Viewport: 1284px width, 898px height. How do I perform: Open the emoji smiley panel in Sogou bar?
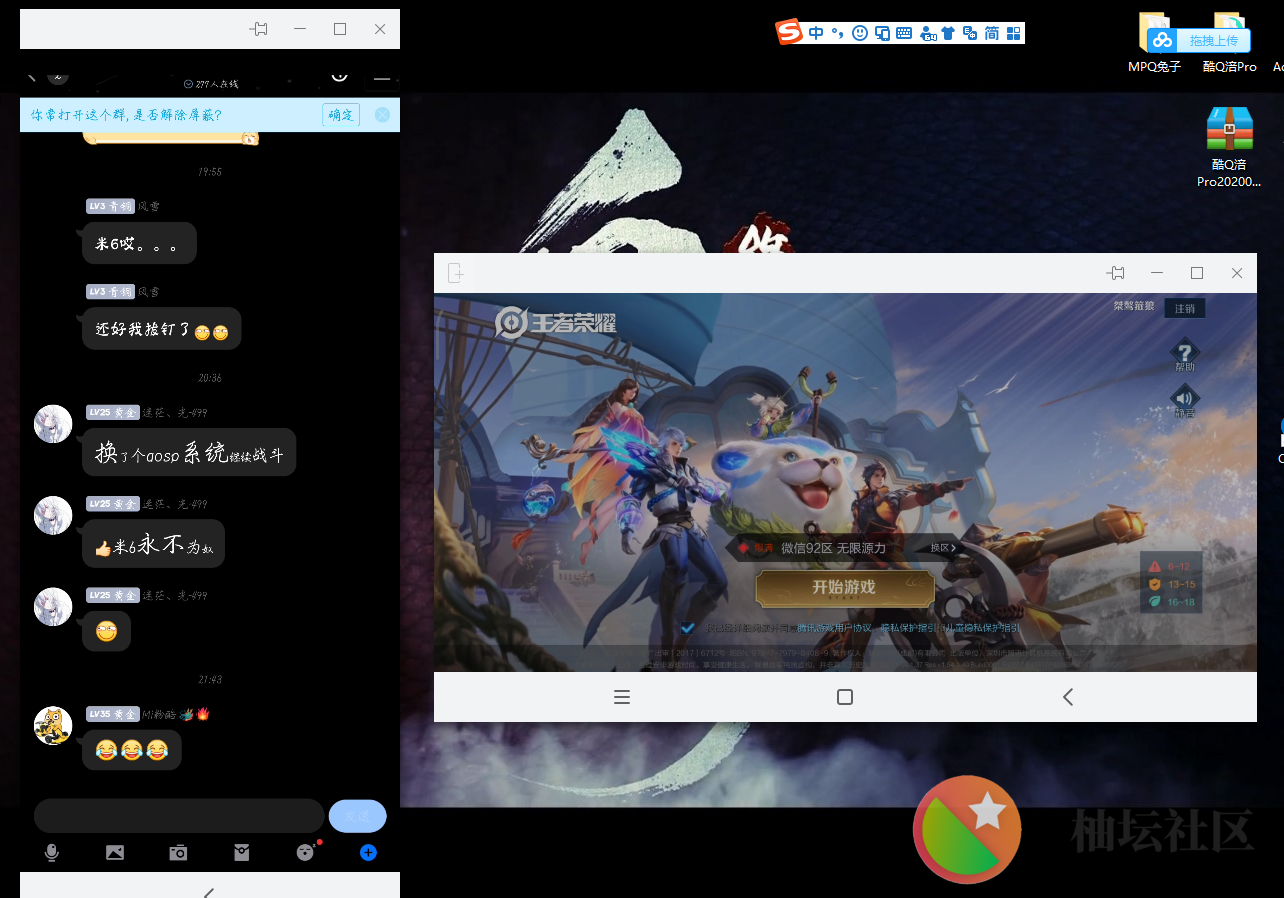860,33
